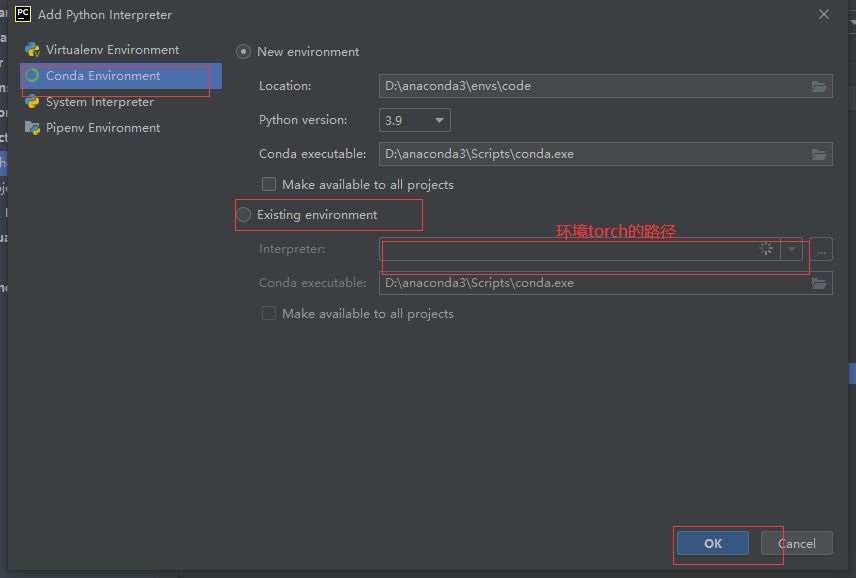Click the Pipenv folder icon

tap(32, 128)
